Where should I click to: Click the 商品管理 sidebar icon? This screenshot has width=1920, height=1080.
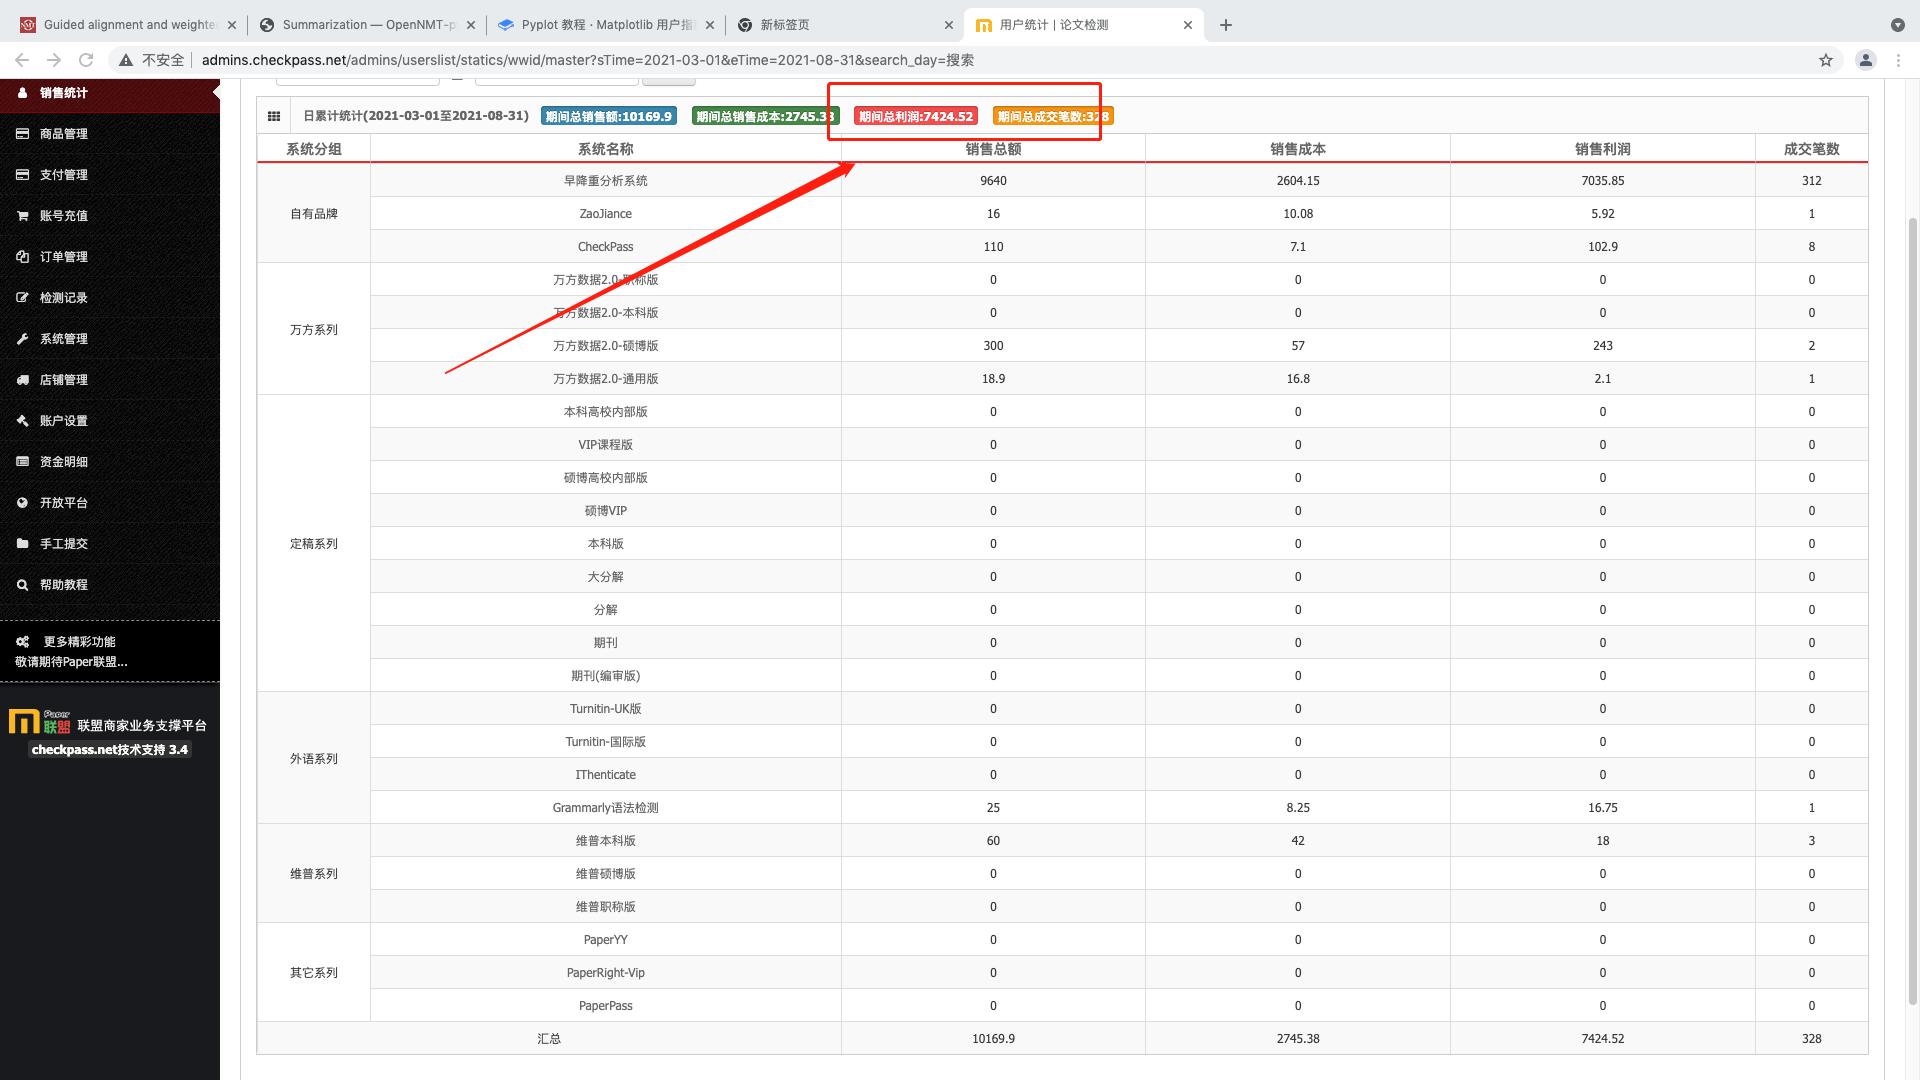[22, 134]
